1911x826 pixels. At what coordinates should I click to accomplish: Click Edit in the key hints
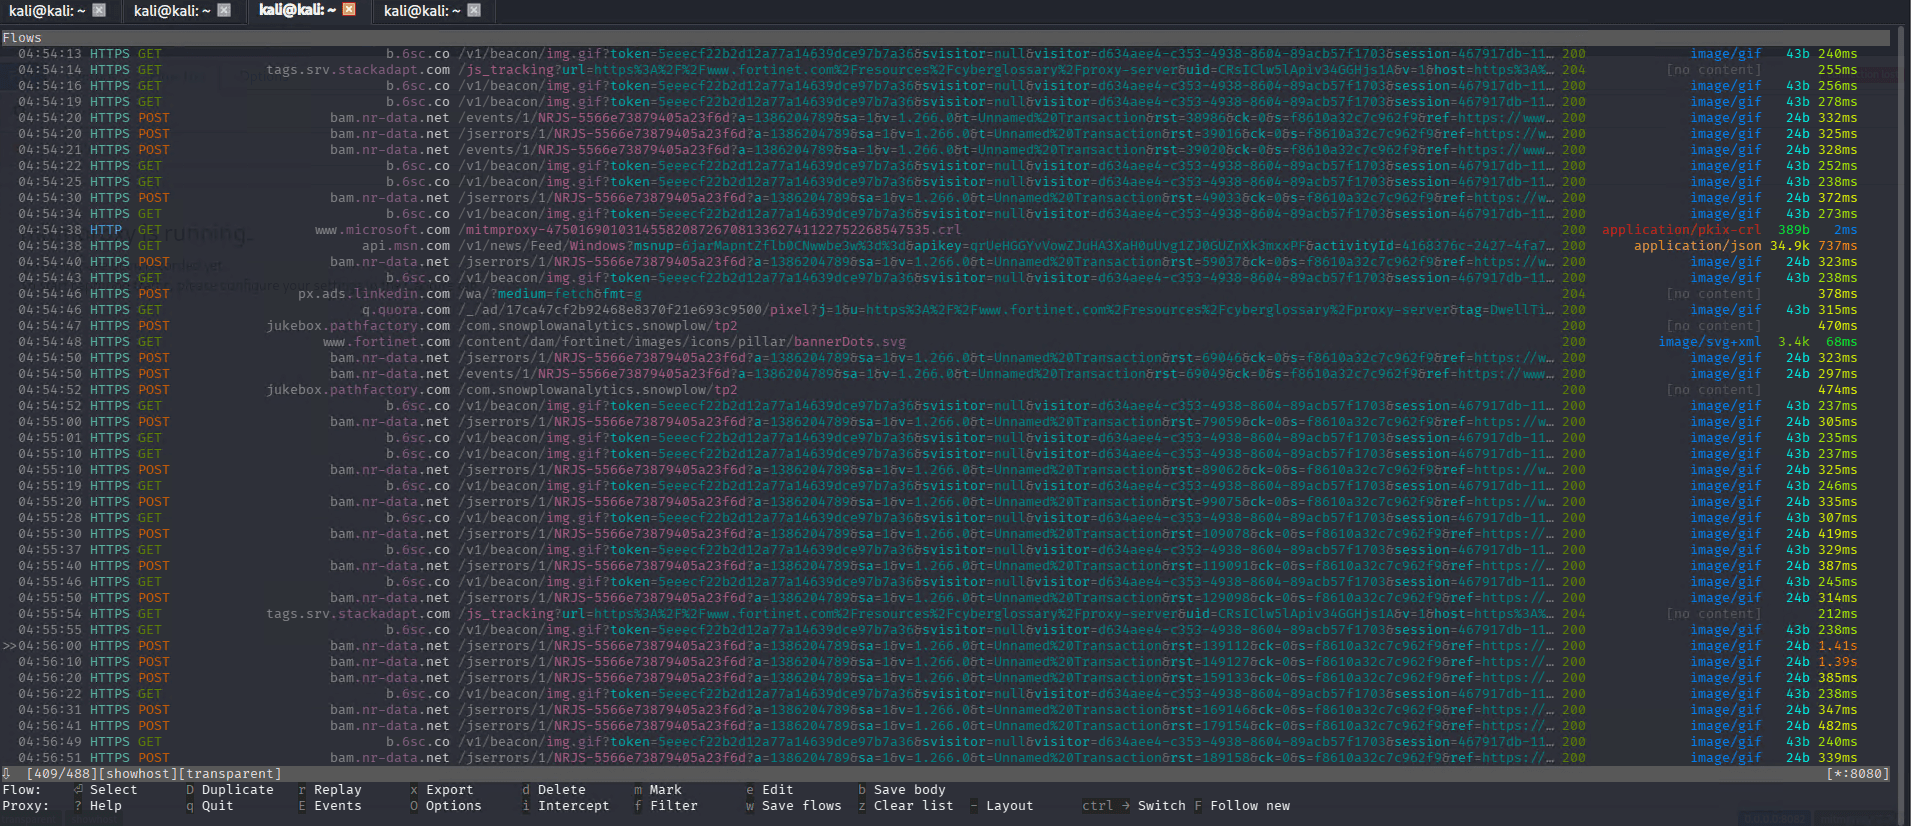click(x=778, y=790)
